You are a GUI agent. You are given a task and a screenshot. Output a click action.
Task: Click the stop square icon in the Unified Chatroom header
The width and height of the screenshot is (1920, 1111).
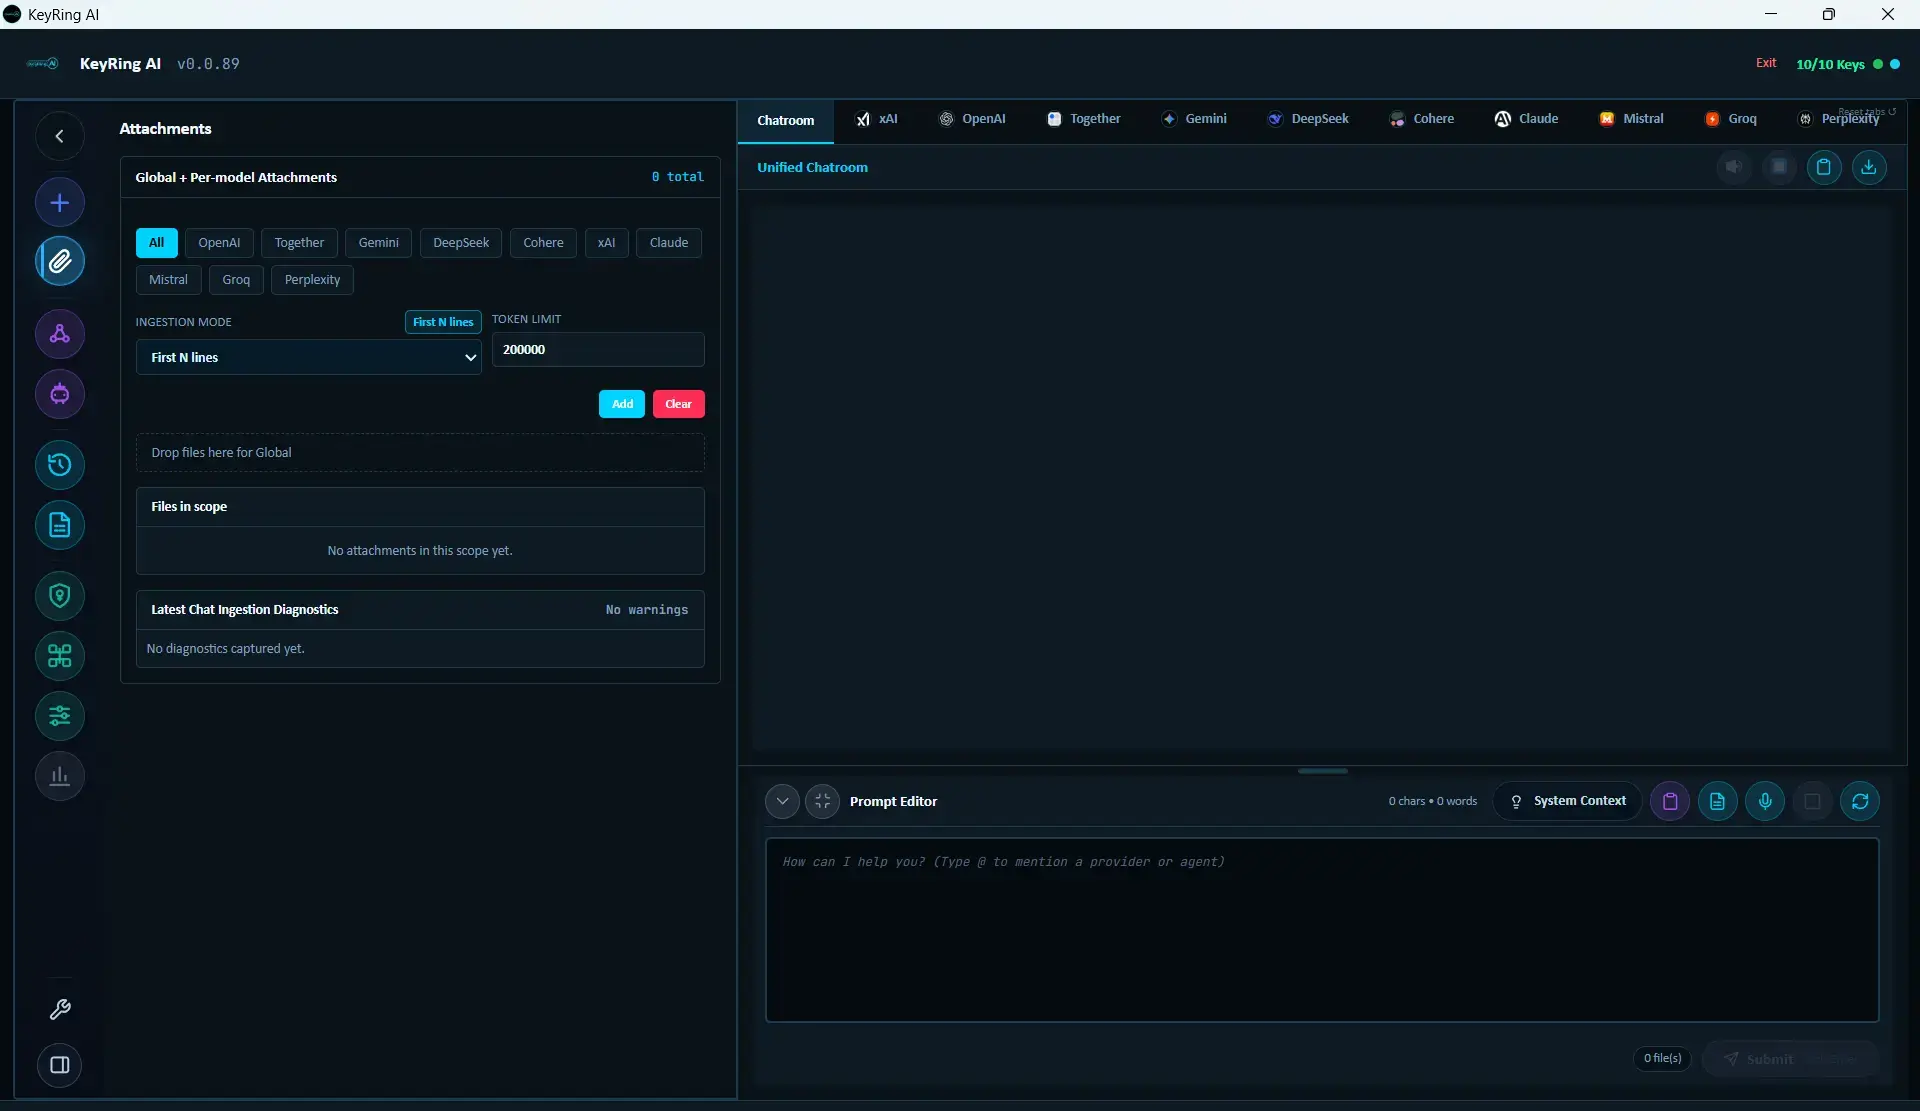[1780, 167]
